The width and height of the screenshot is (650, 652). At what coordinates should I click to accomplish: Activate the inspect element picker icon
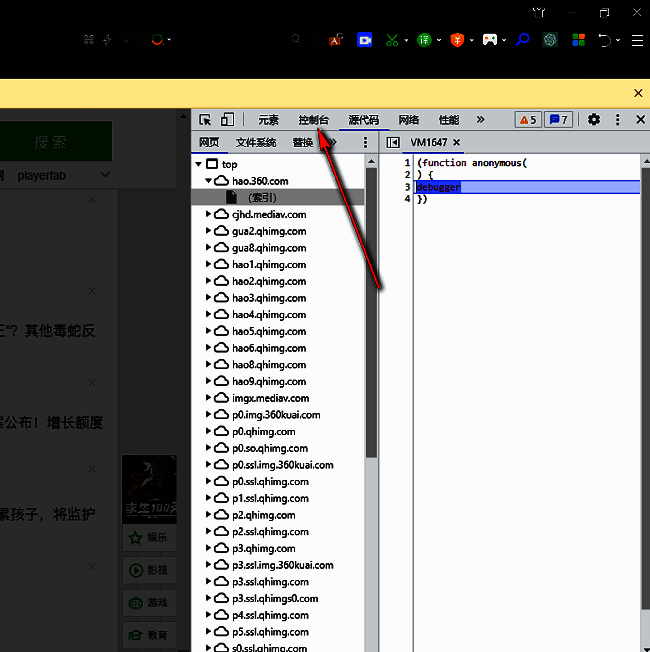pos(205,120)
